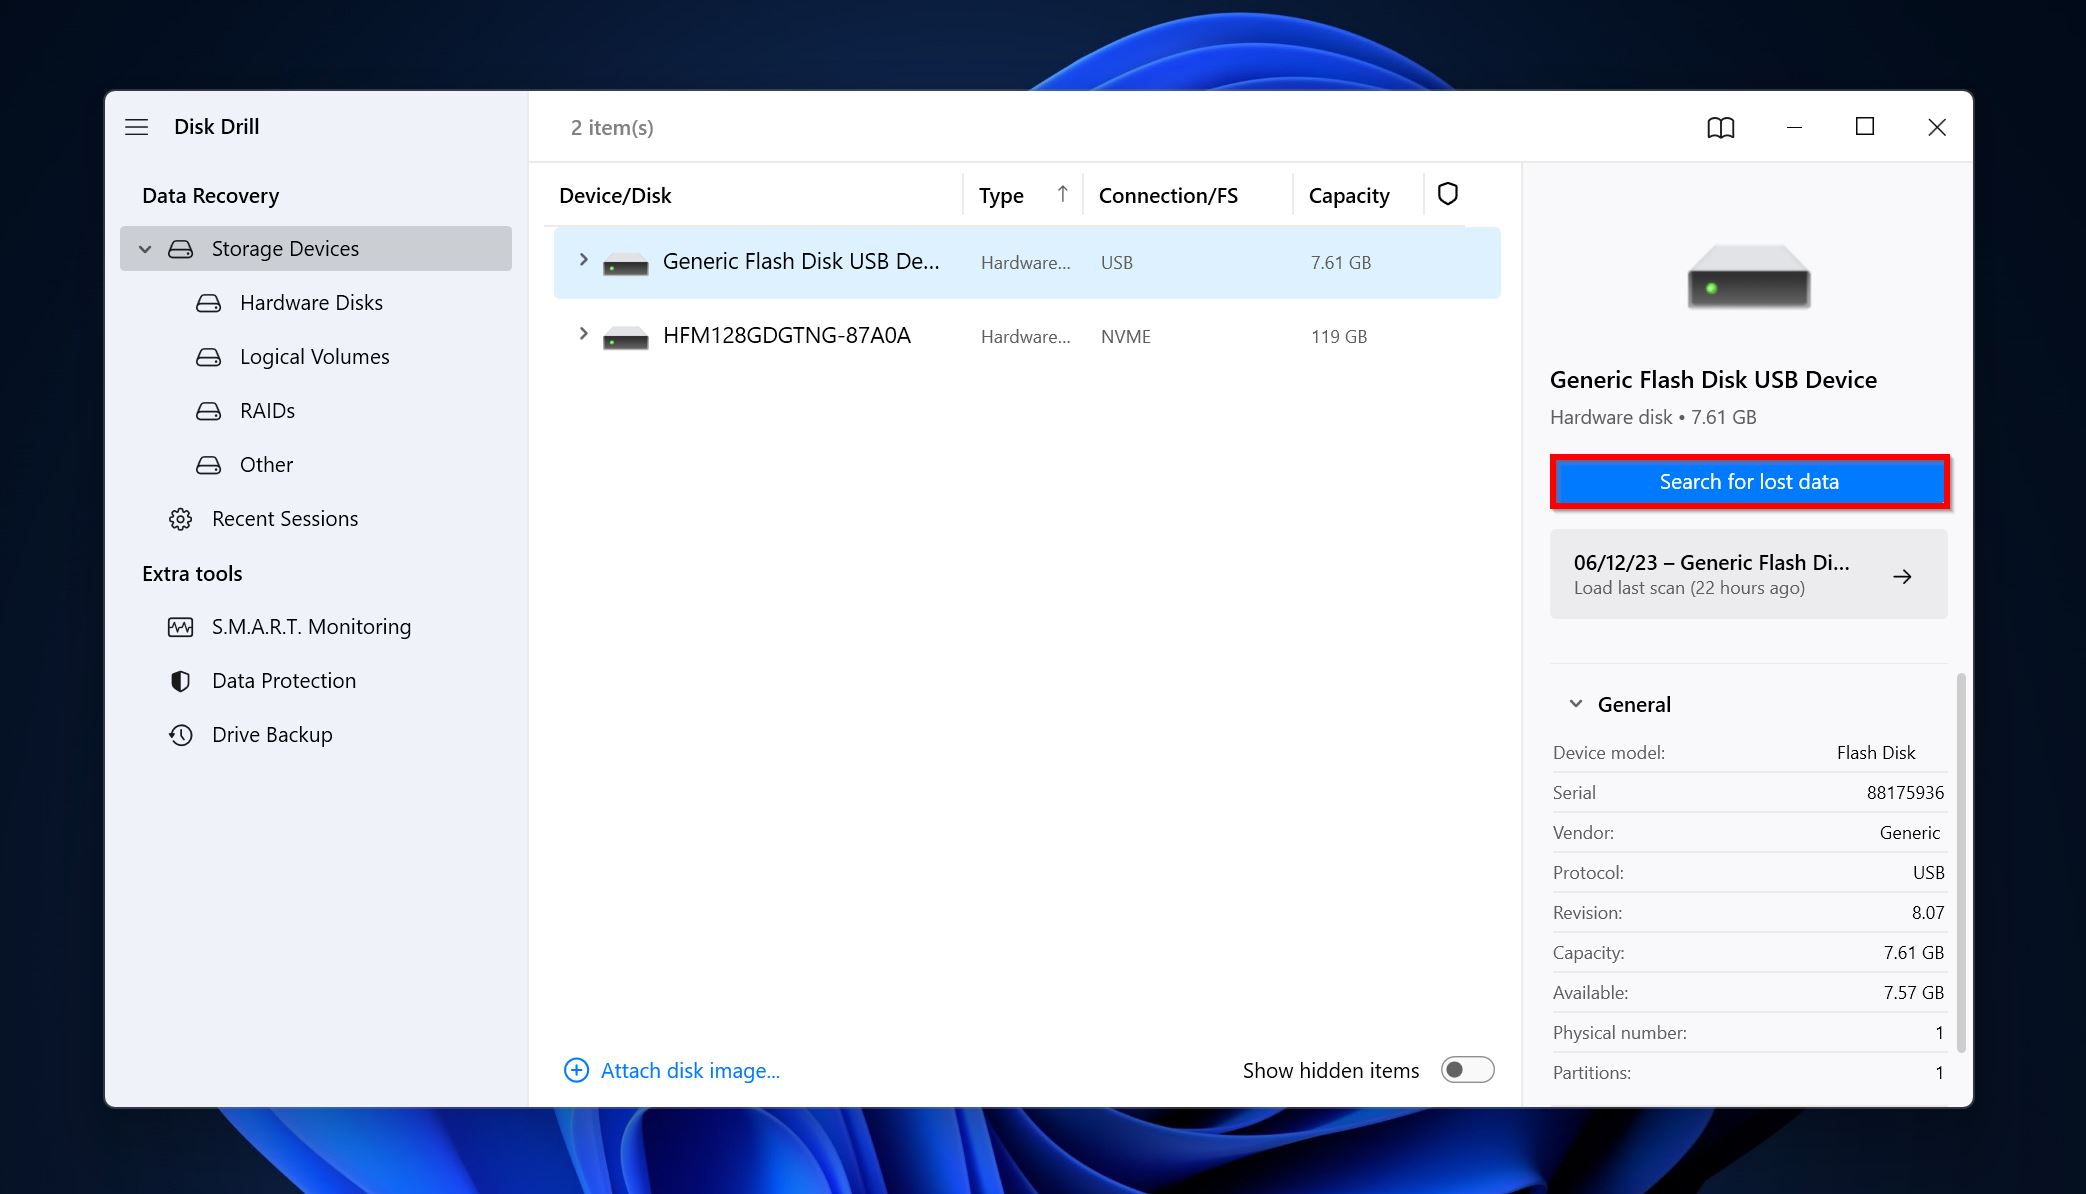Select the Hardware Disks sidebar item

311,301
